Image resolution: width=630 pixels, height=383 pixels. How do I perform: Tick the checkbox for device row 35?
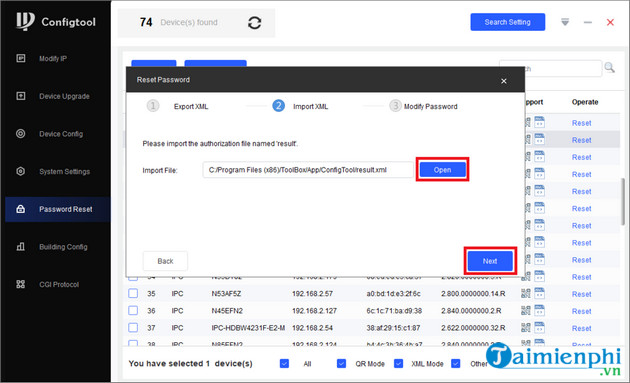(133, 293)
